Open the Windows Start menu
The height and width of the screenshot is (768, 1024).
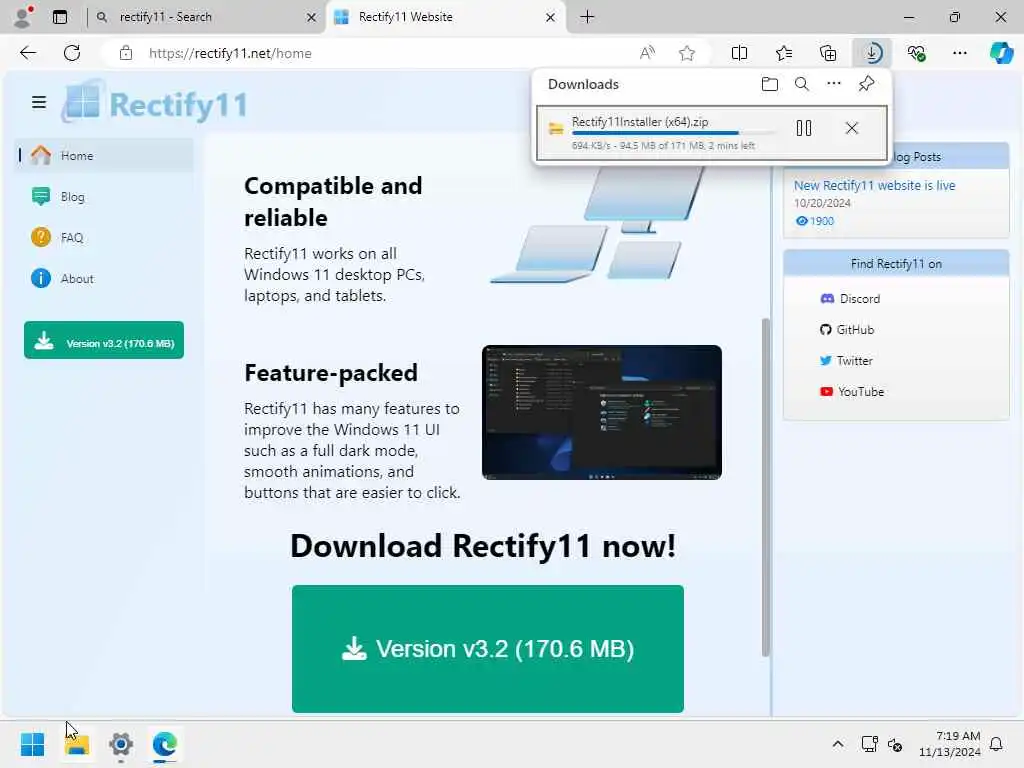pyautogui.click(x=32, y=744)
